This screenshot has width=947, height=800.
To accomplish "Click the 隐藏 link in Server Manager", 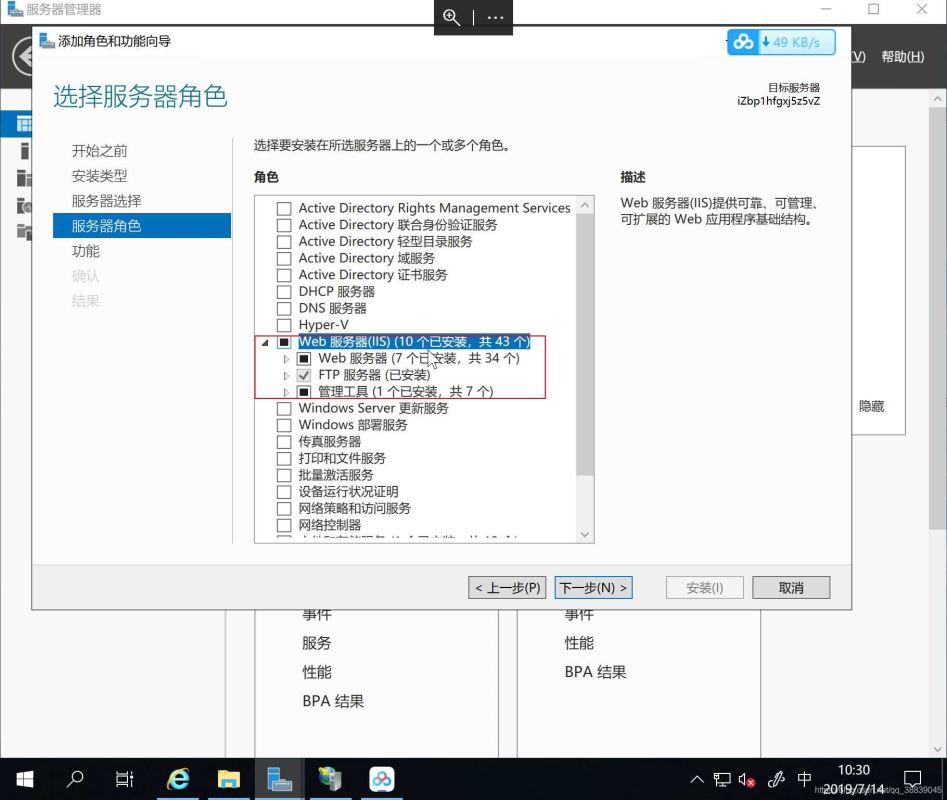I will point(872,406).
